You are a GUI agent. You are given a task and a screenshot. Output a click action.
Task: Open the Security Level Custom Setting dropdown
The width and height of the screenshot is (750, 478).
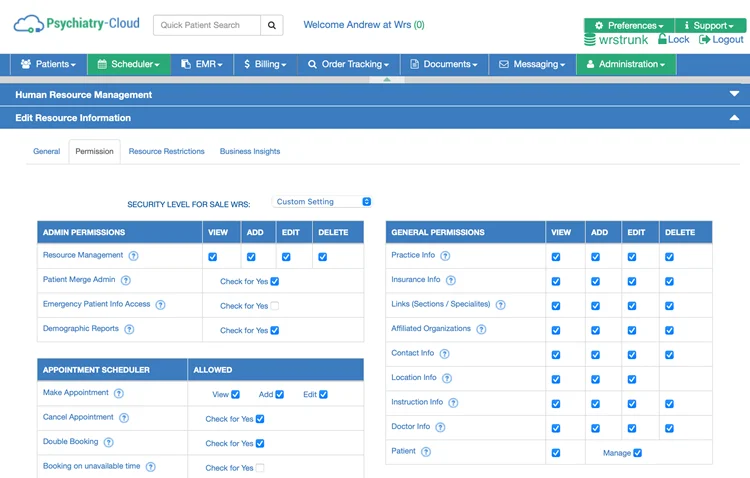(x=322, y=202)
